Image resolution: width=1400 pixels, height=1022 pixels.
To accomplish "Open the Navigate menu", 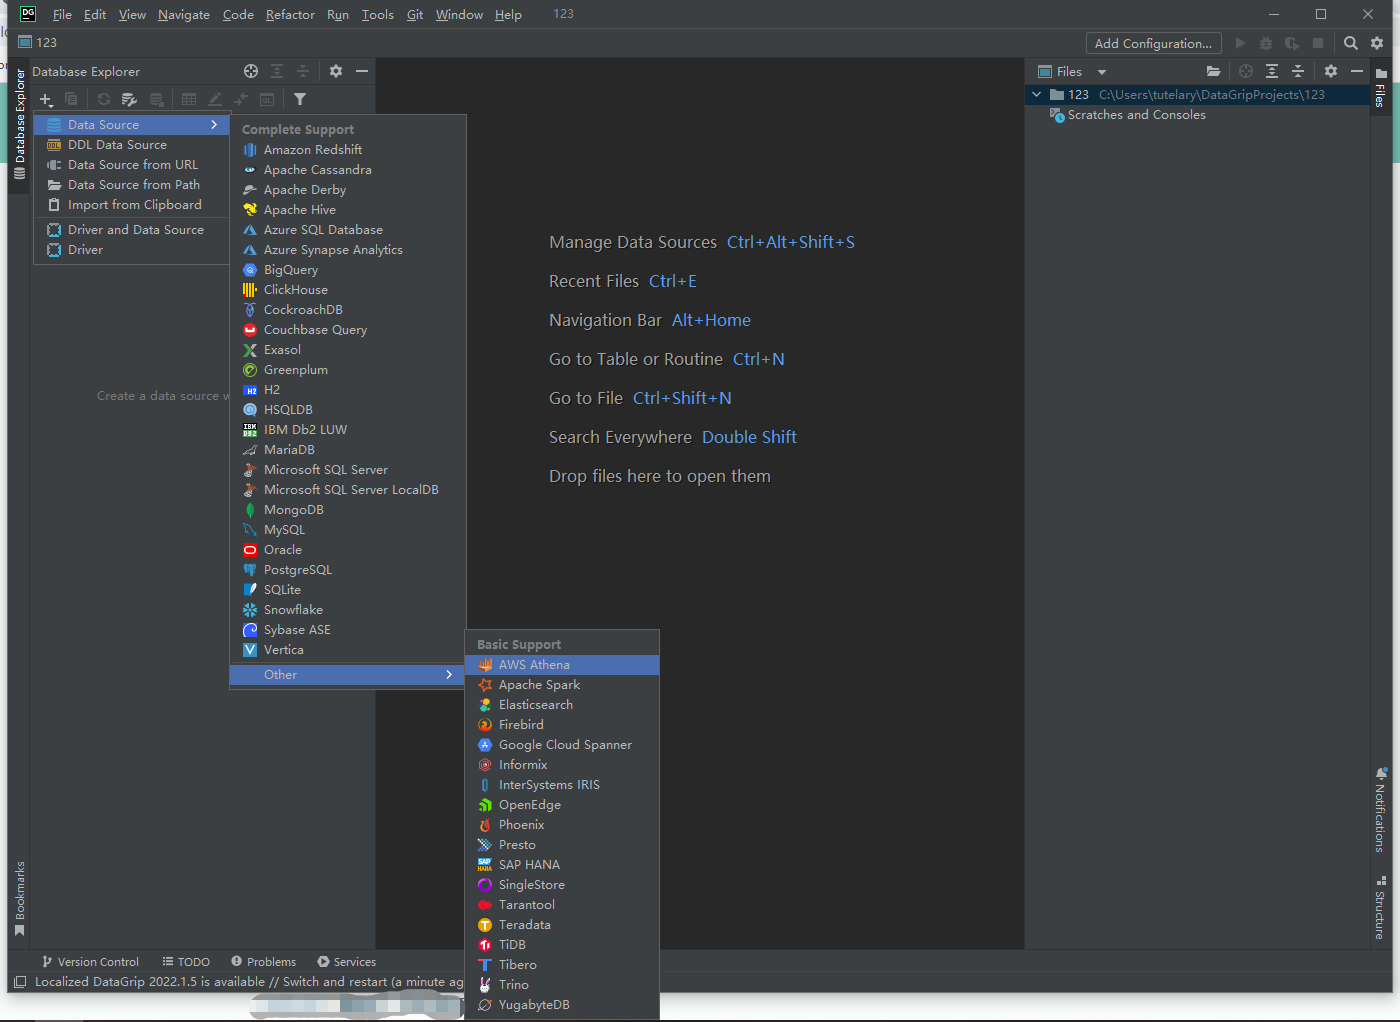I will click(184, 14).
